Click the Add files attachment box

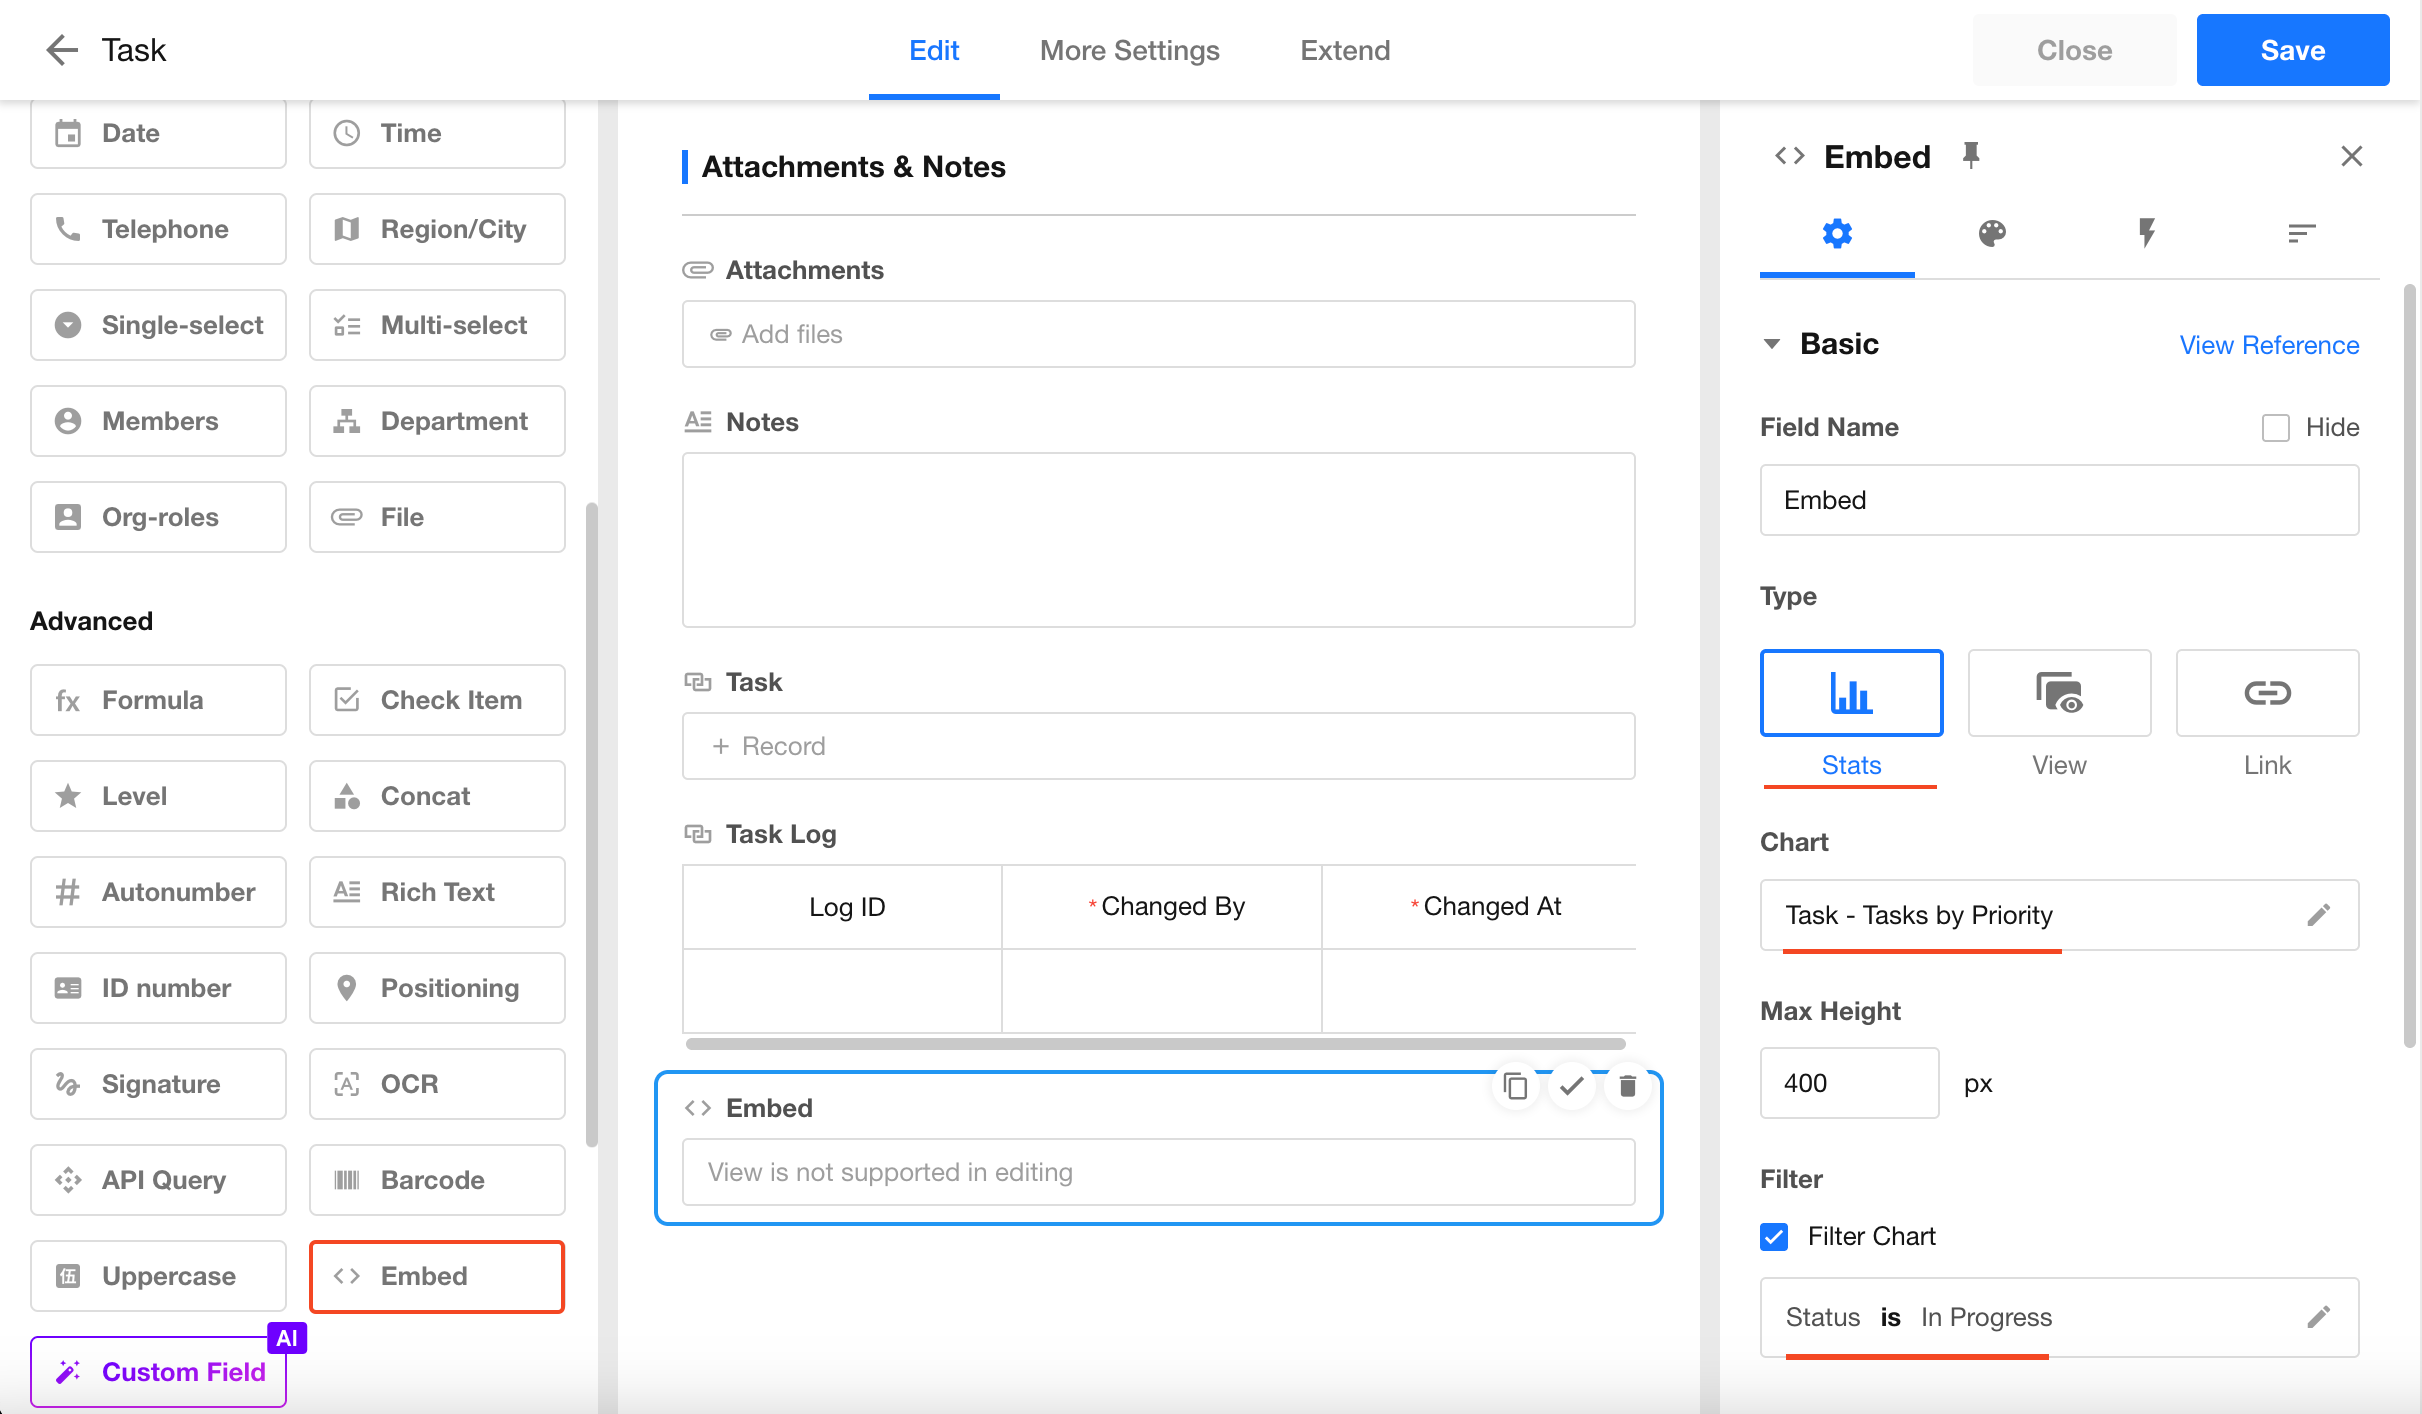click(x=1159, y=334)
